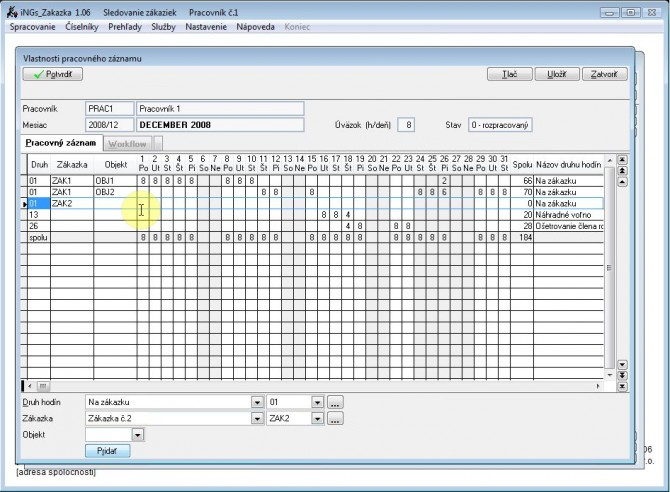Image resolution: width=670 pixels, height=492 pixels.
Task: Open Zákazka name dropdown arrow
Action: click(x=257, y=418)
